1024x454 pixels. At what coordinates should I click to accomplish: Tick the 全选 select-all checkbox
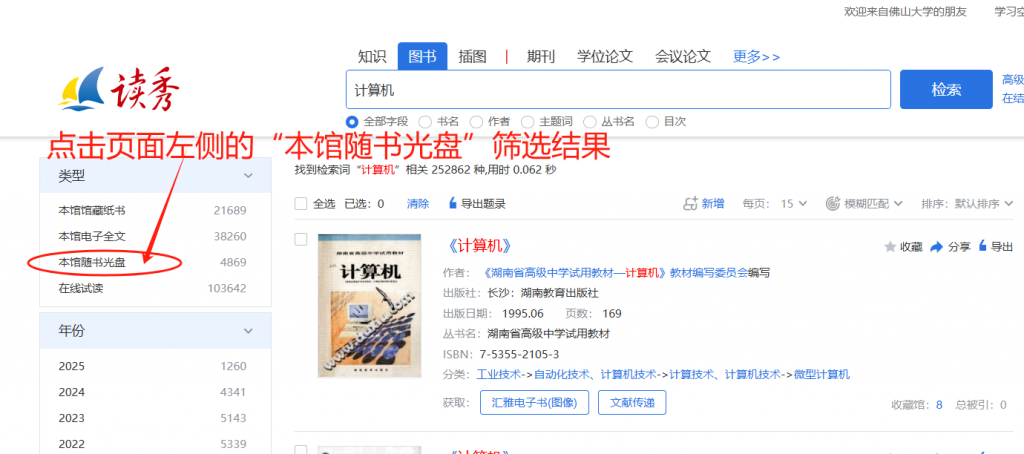(300, 204)
